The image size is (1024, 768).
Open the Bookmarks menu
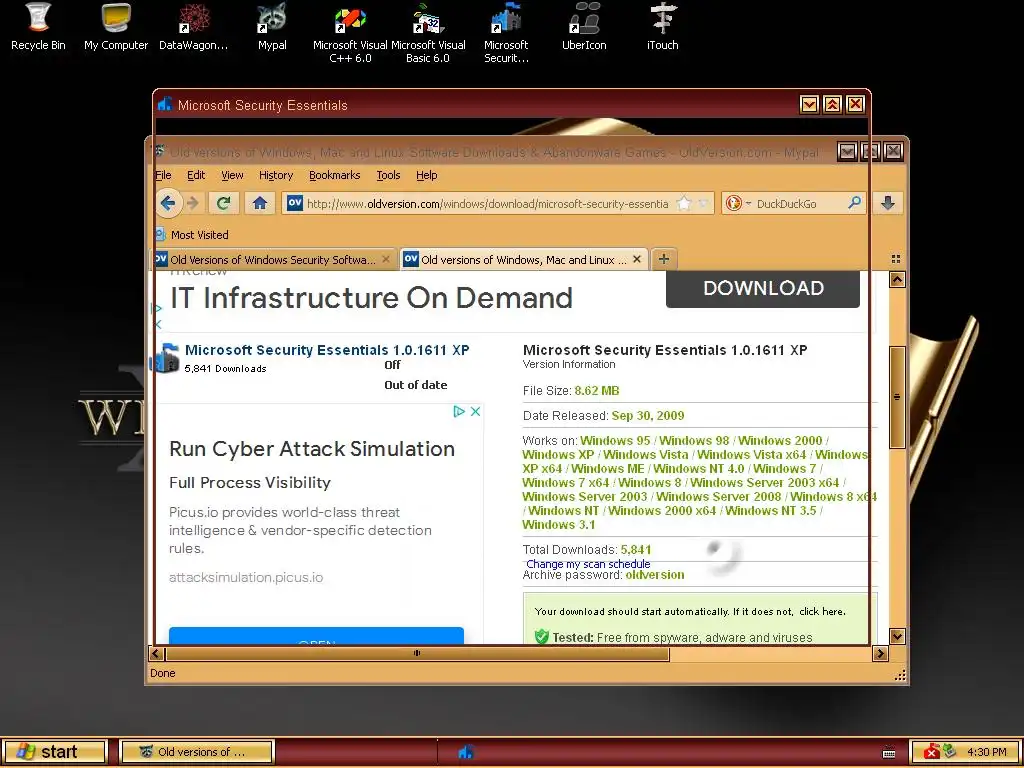tap(334, 175)
